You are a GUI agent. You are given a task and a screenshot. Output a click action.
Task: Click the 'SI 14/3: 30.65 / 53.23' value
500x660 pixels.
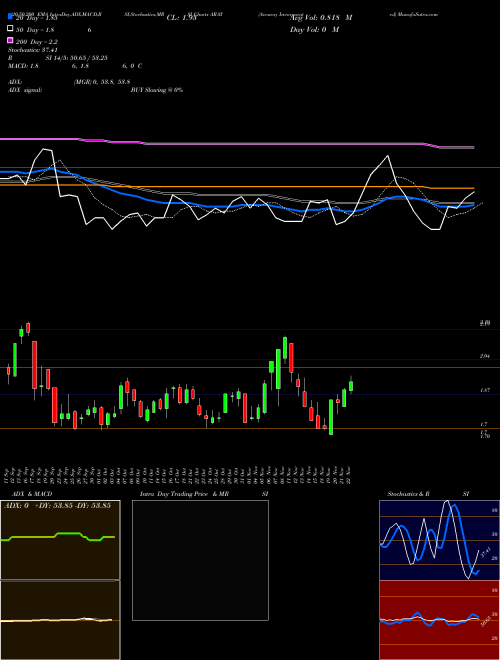point(76,58)
